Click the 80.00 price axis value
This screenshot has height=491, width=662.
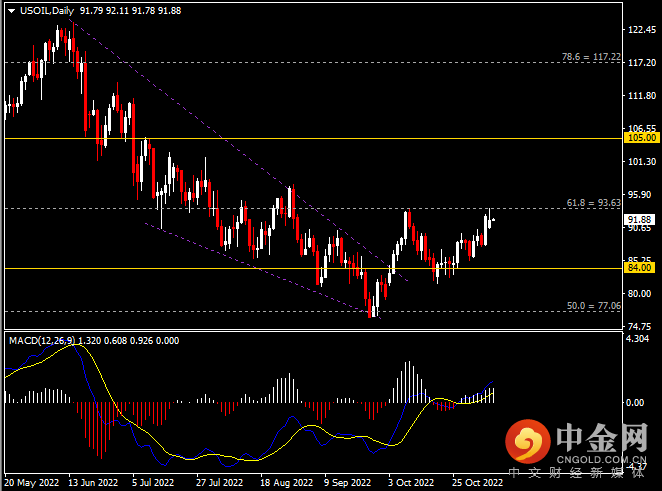point(640,293)
